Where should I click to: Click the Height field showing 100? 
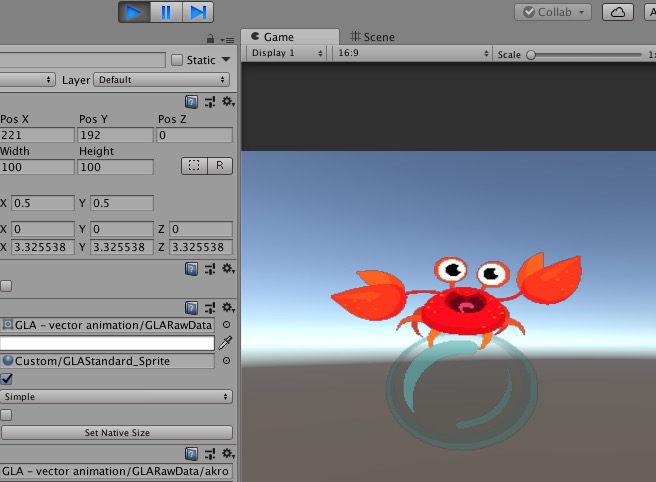point(115,167)
